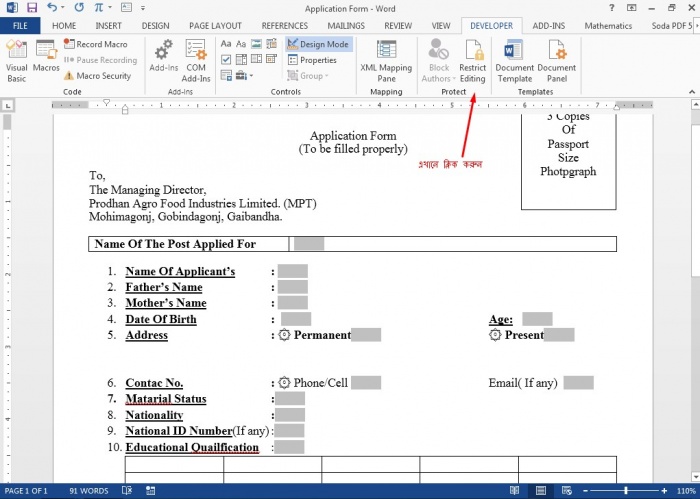Open the Undo history dropdown

click(x=62, y=8)
